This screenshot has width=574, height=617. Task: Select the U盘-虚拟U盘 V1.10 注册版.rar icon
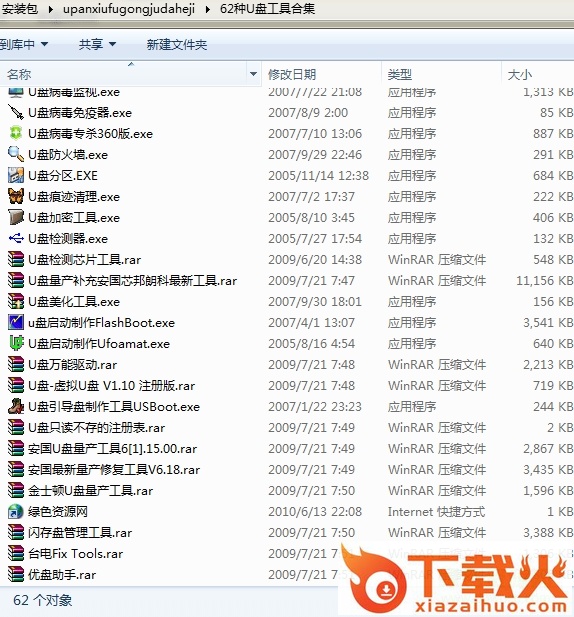point(16,386)
